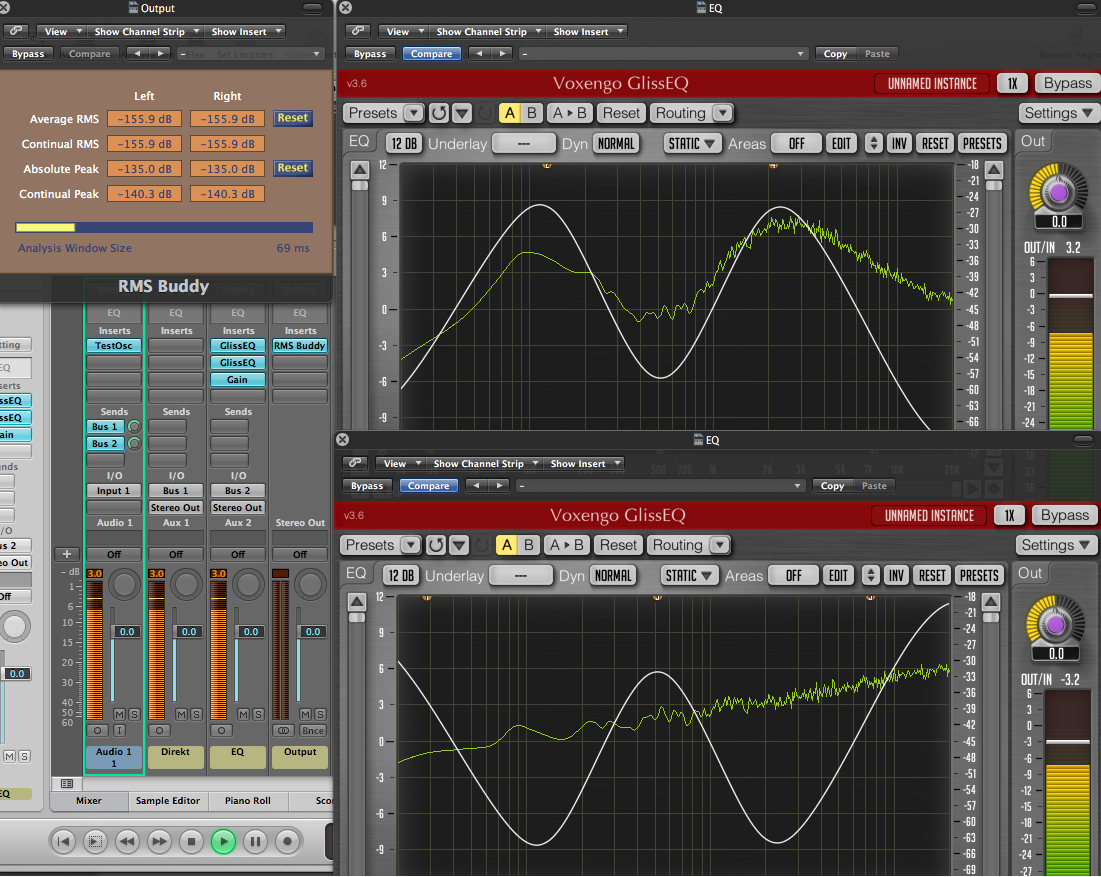Open Show Channel Strip dropdown in Output window
1101x877 pixels.
146,32
